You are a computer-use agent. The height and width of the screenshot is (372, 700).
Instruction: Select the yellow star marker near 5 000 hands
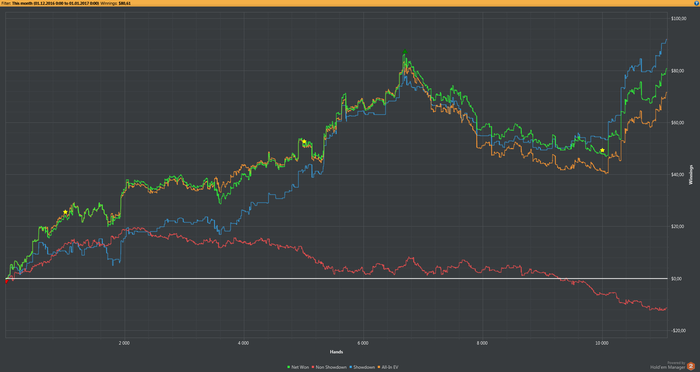(304, 142)
